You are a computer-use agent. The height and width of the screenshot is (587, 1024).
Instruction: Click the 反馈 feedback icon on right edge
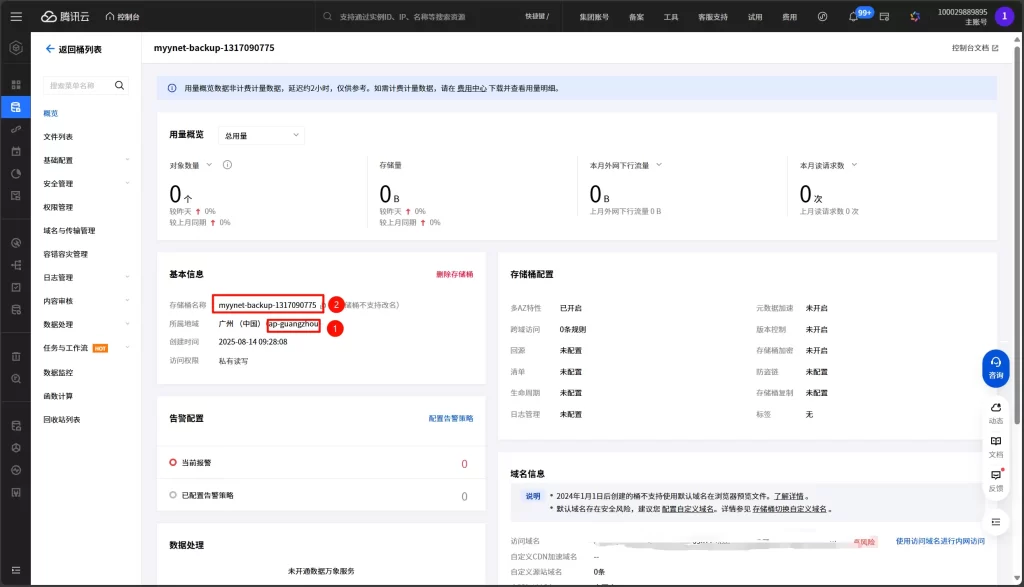click(x=995, y=477)
